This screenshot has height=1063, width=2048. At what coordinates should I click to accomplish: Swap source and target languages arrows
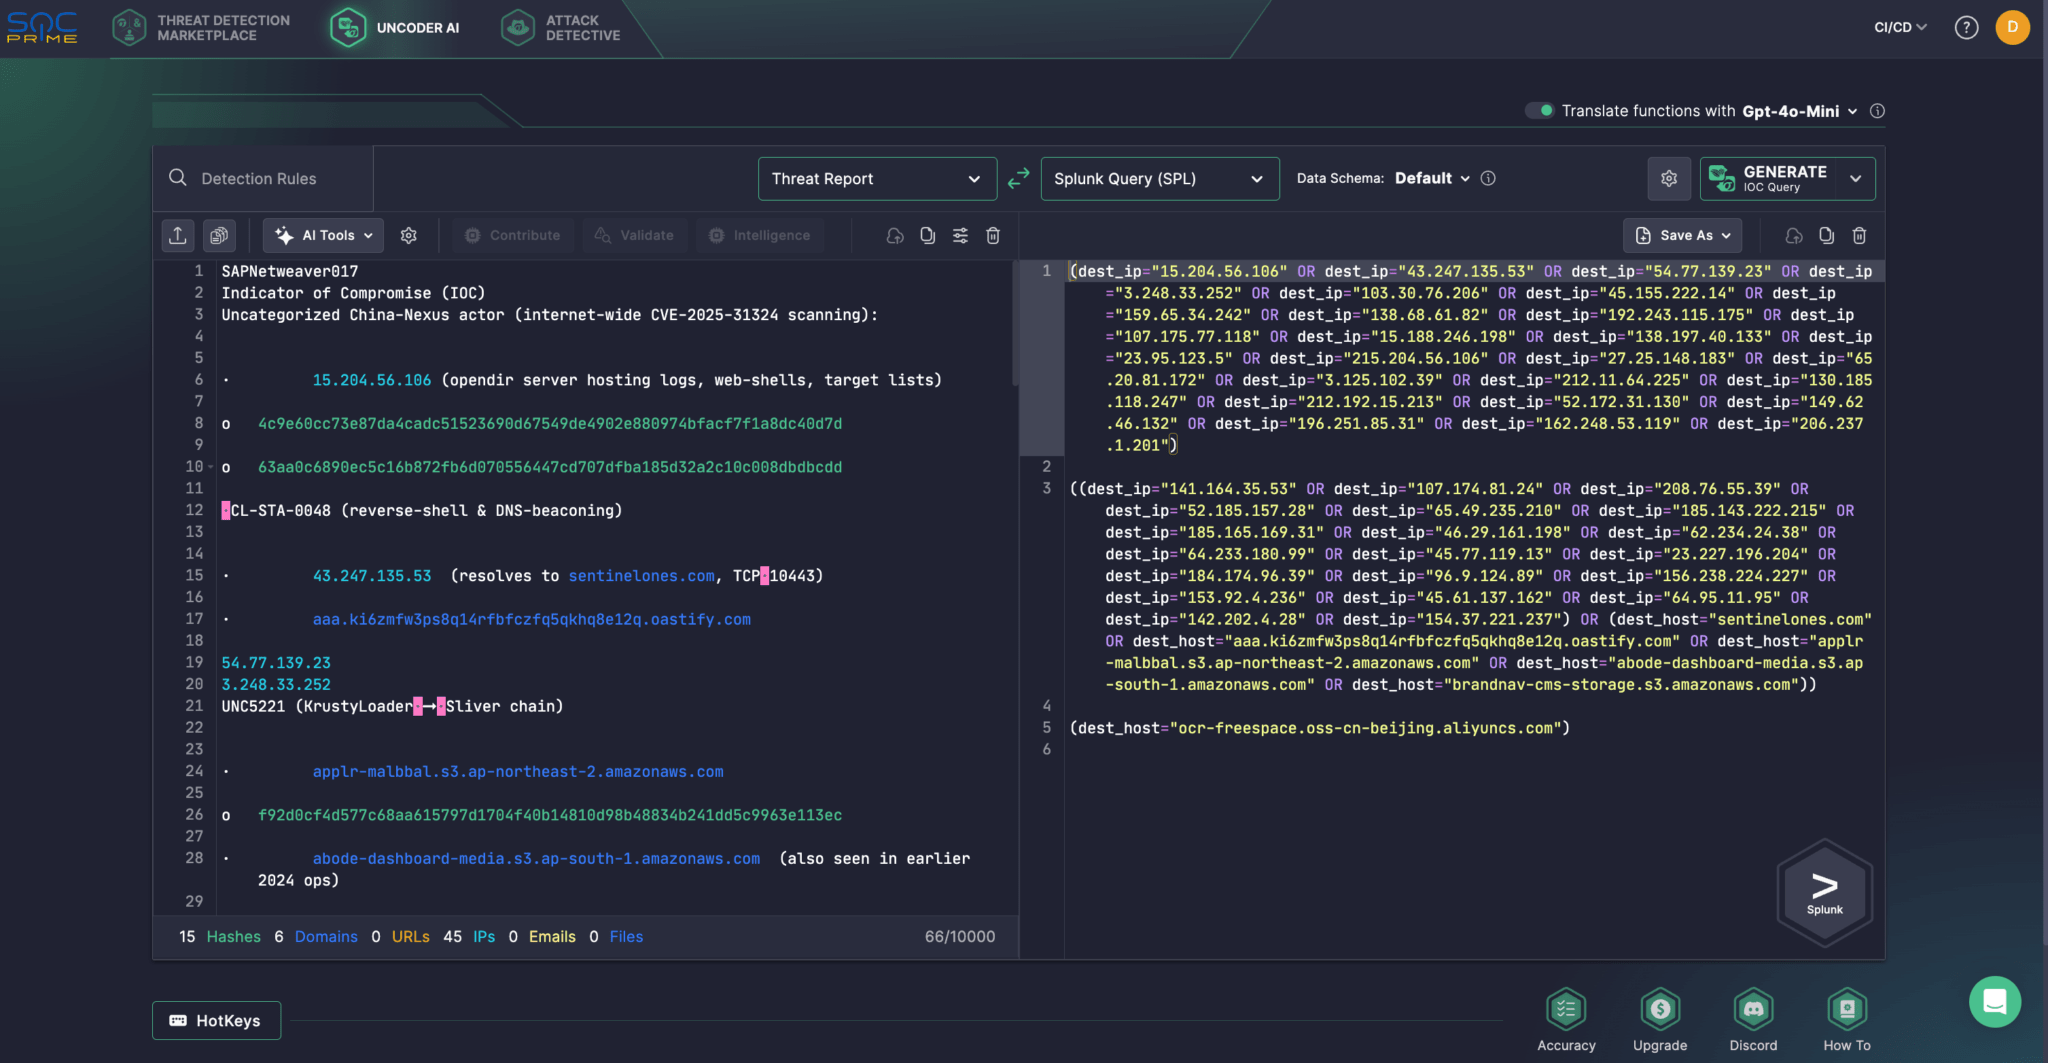pyautogui.click(x=1018, y=179)
